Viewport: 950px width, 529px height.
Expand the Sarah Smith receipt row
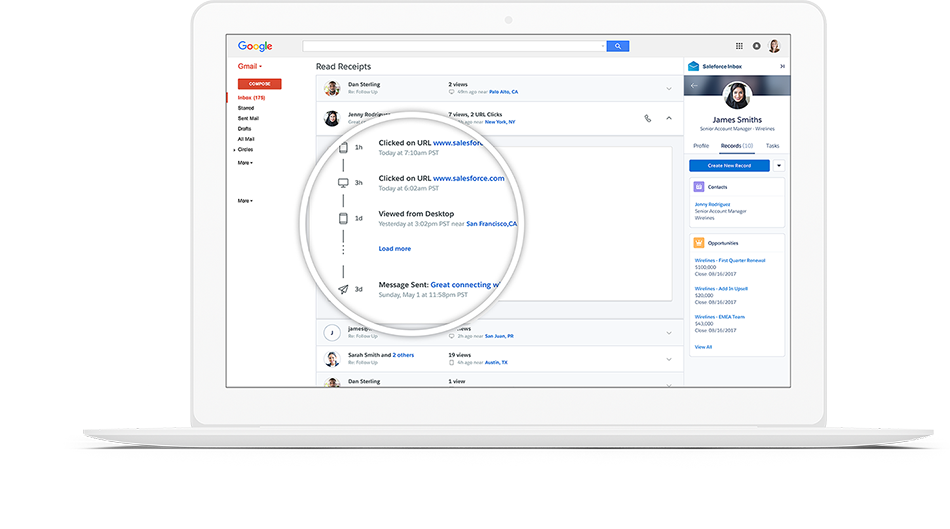pyautogui.click(x=668, y=359)
